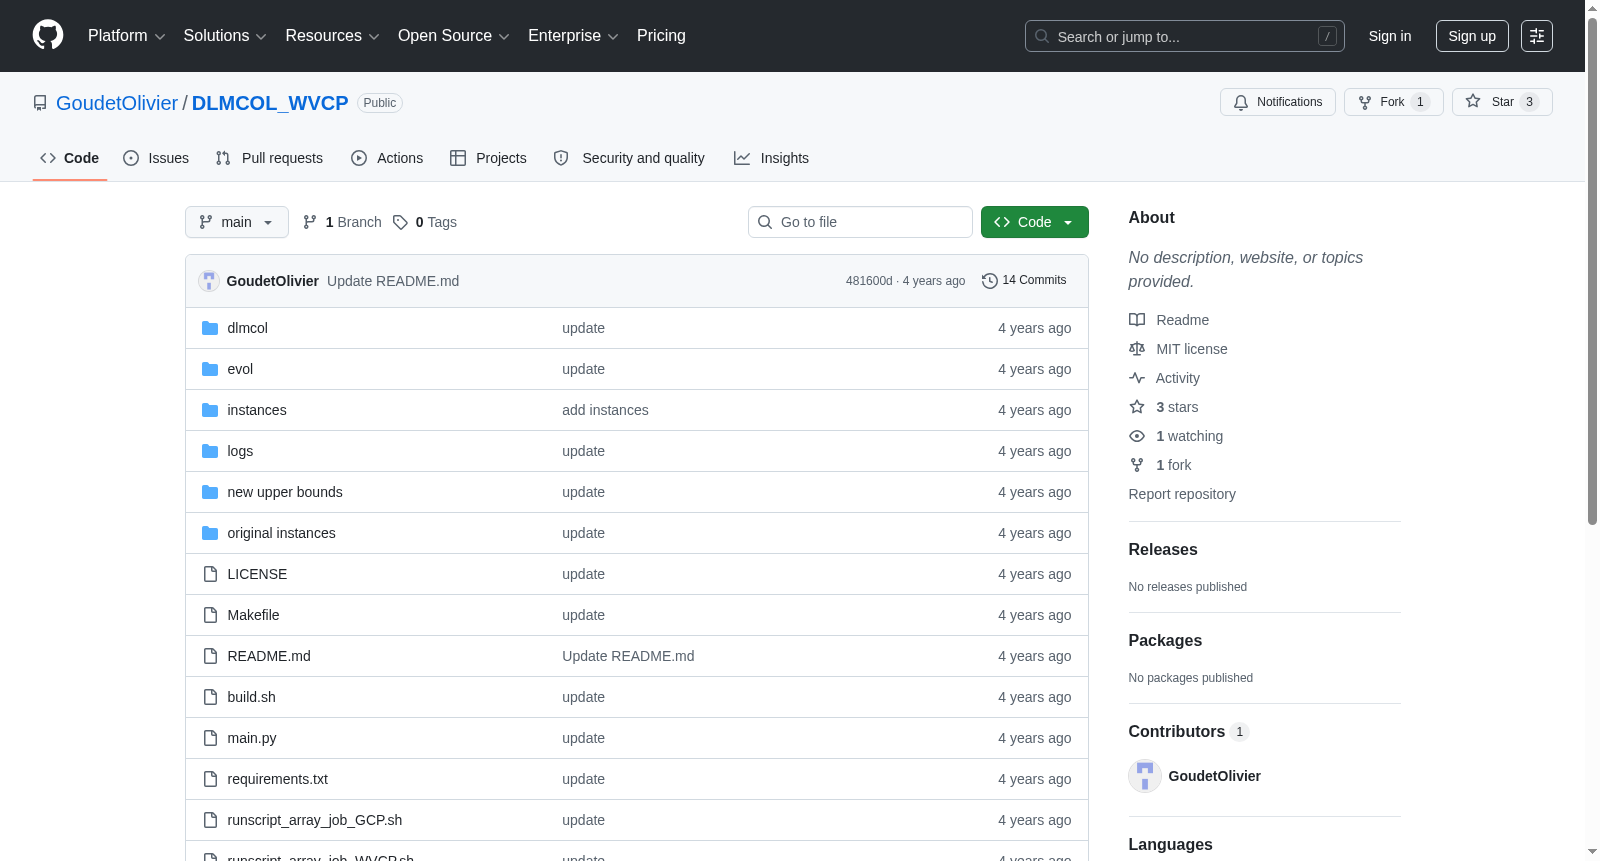The width and height of the screenshot is (1600, 861).
Task: Click the Report repository link
Action: (1182, 494)
